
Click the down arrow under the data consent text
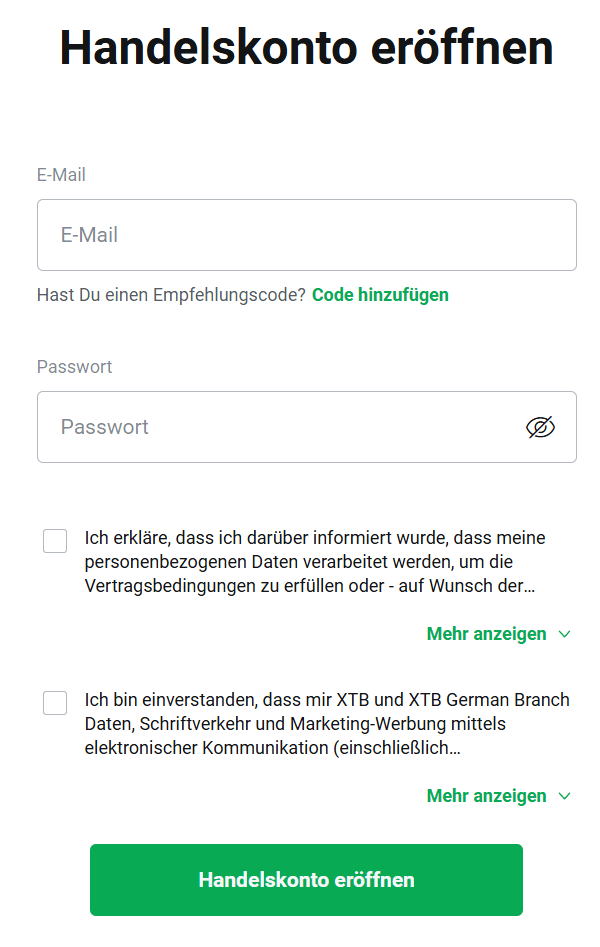[564, 633]
